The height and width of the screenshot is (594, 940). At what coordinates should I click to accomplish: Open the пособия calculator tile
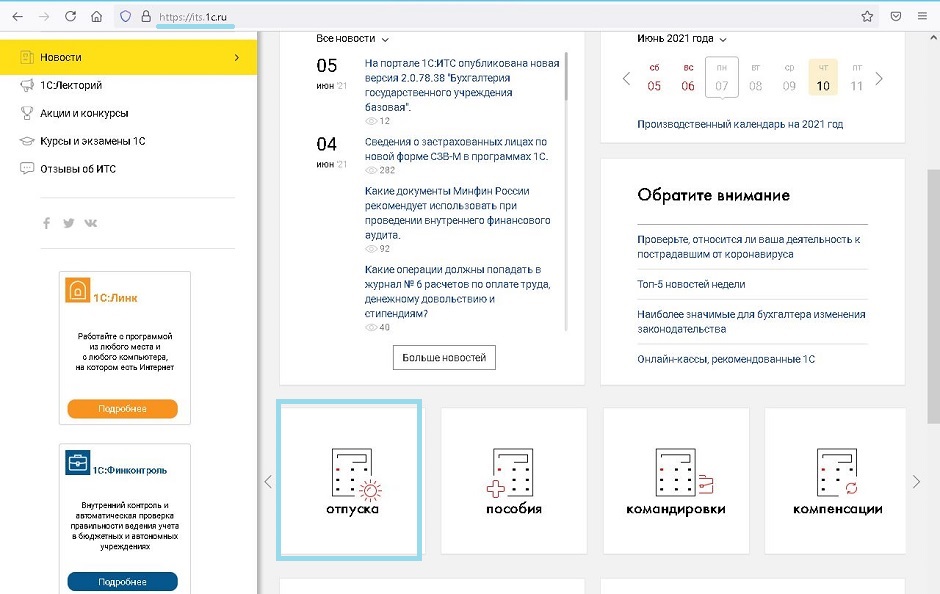(x=514, y=481)
